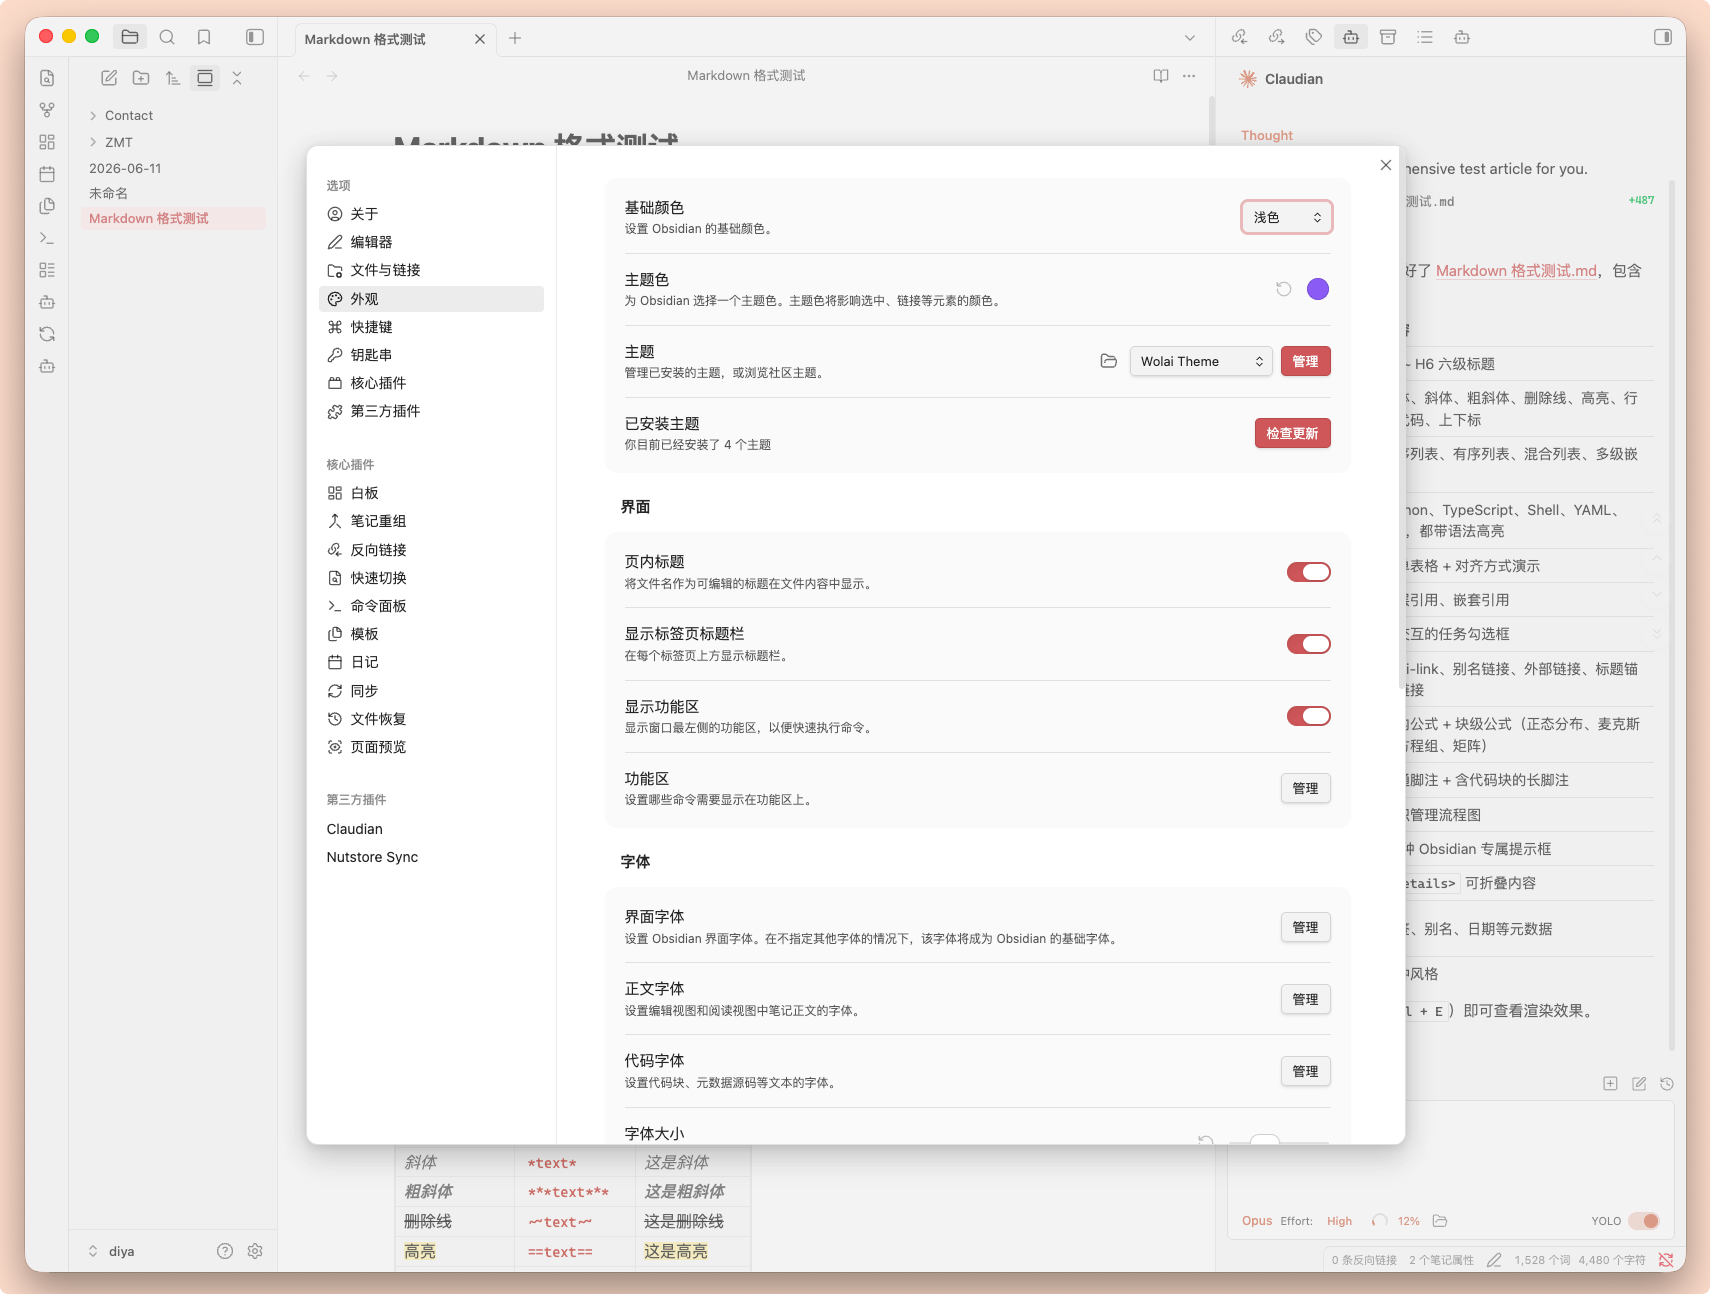Click 管理 button for 代码字体
Image resolution: width=1710 pixels, height=1294 pixels.
1305,1071
